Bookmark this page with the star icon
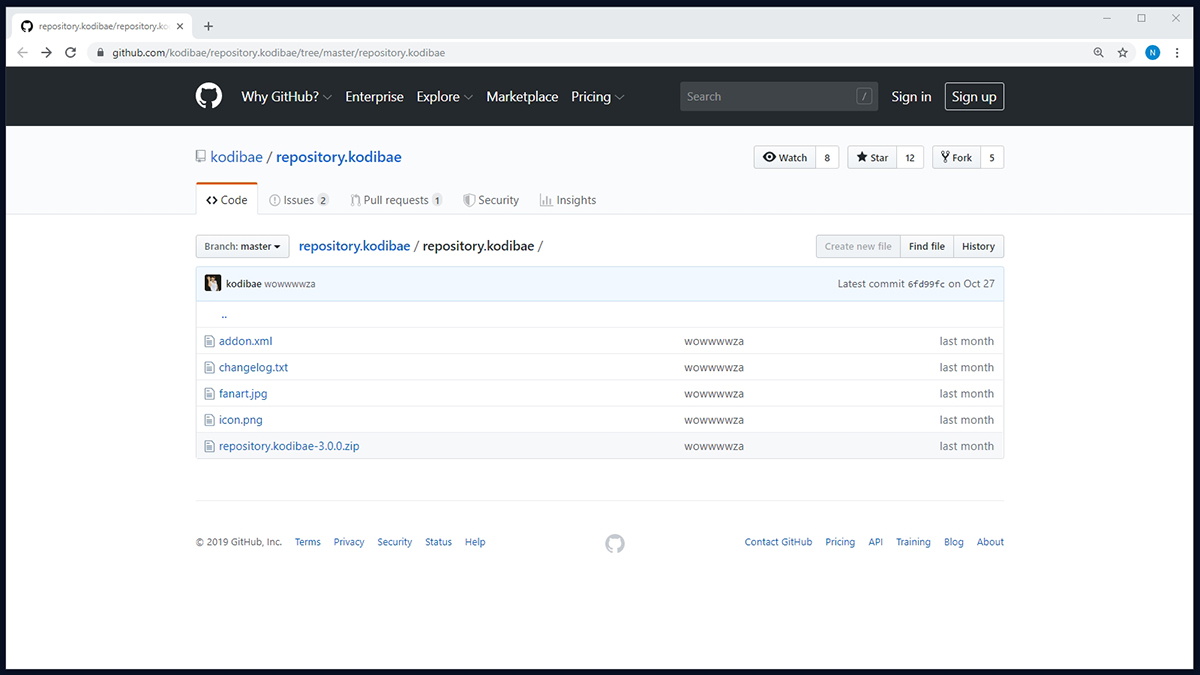Image resolution: width=1200 pixels, height=675 pixels. coord(1123,53)
